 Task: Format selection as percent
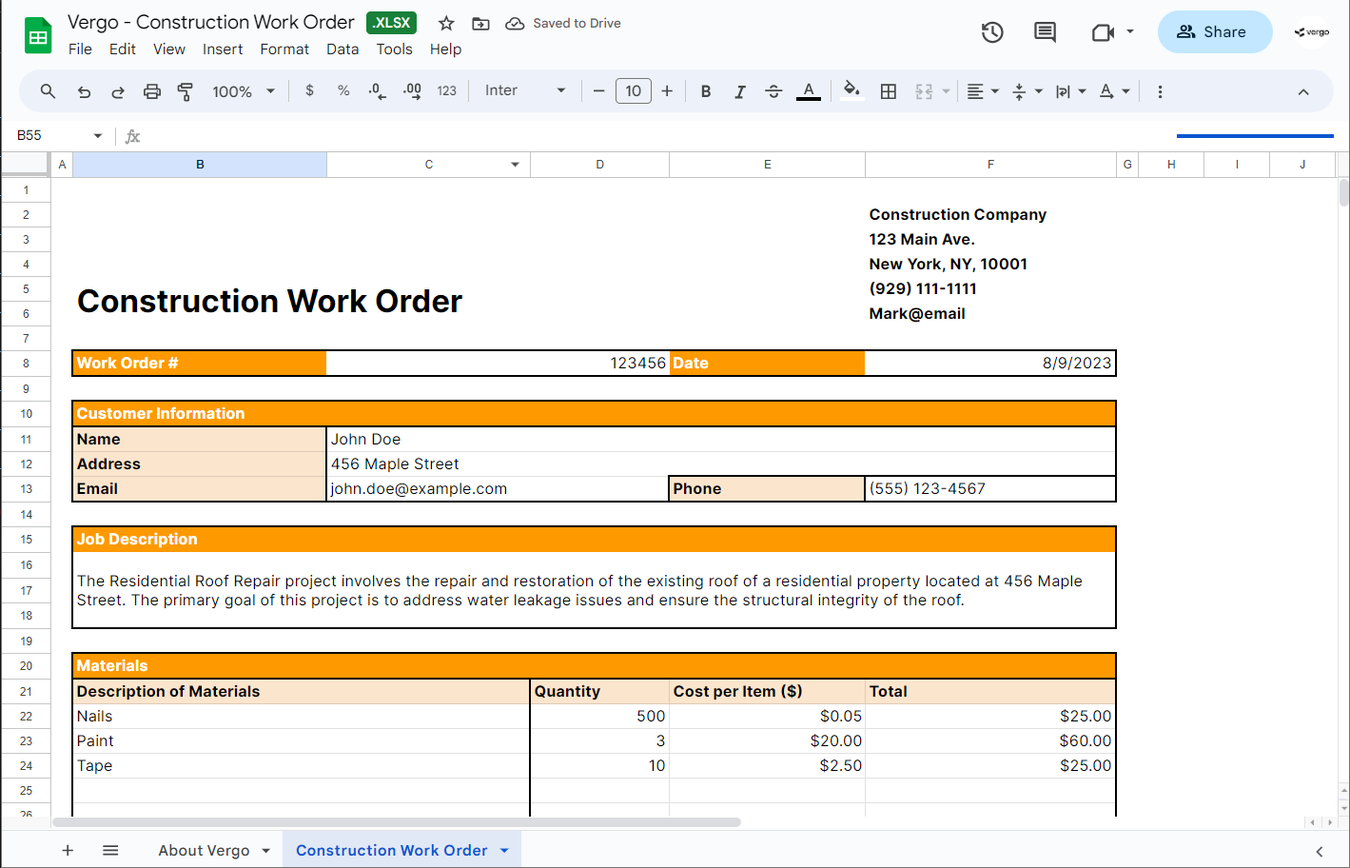(x=343, y=91)
